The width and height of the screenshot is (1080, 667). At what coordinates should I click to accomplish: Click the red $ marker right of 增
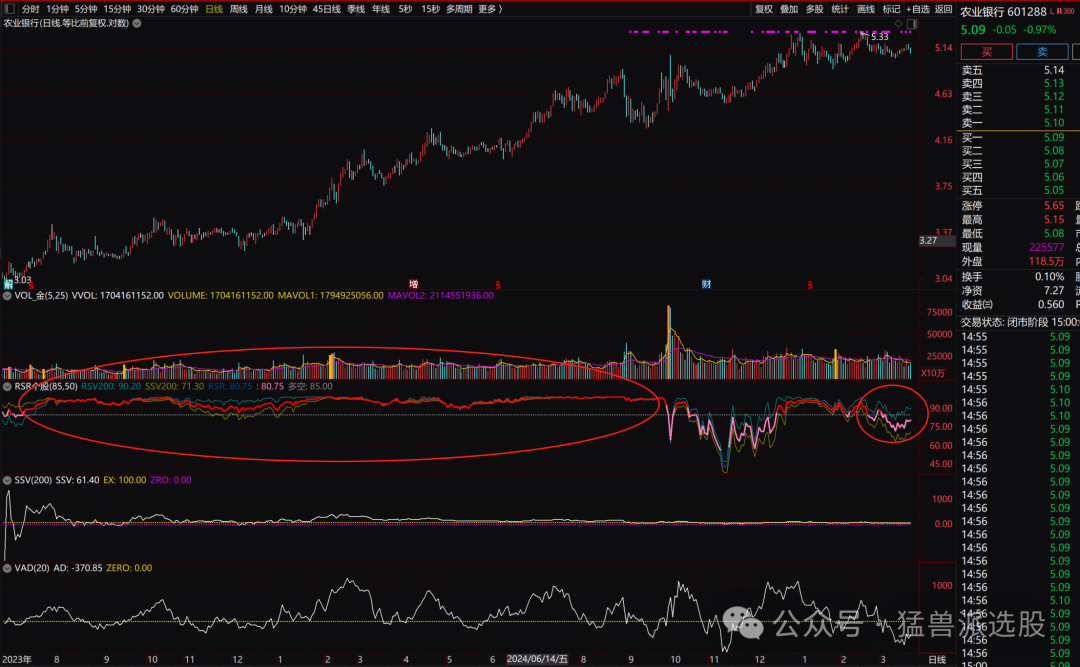(498, 285)
